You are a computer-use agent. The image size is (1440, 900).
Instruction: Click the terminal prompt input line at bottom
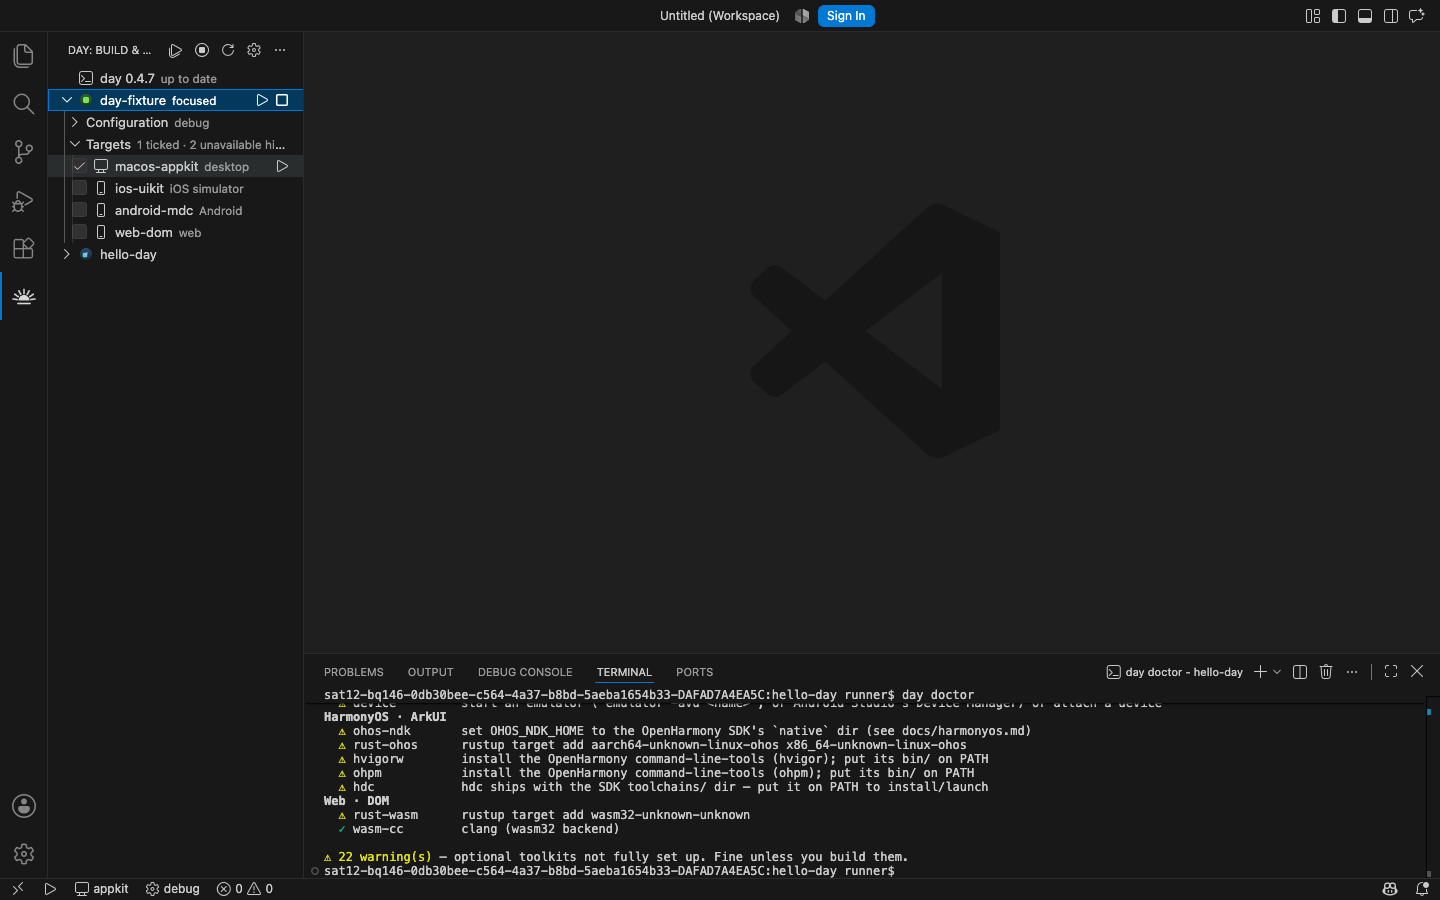(609, 871)
